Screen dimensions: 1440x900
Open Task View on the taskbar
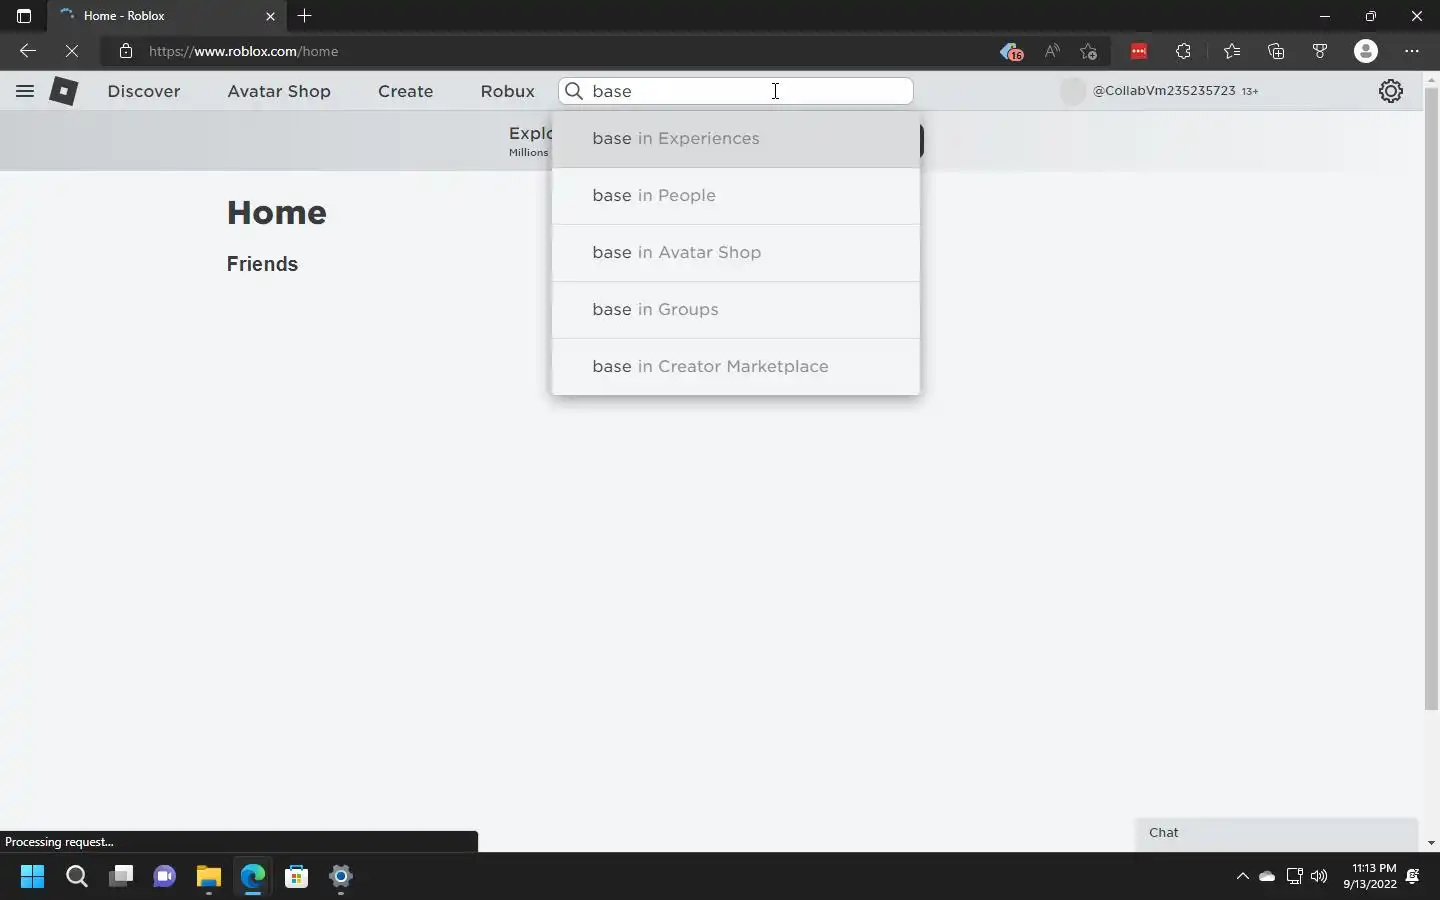click(x=121, y=877)
